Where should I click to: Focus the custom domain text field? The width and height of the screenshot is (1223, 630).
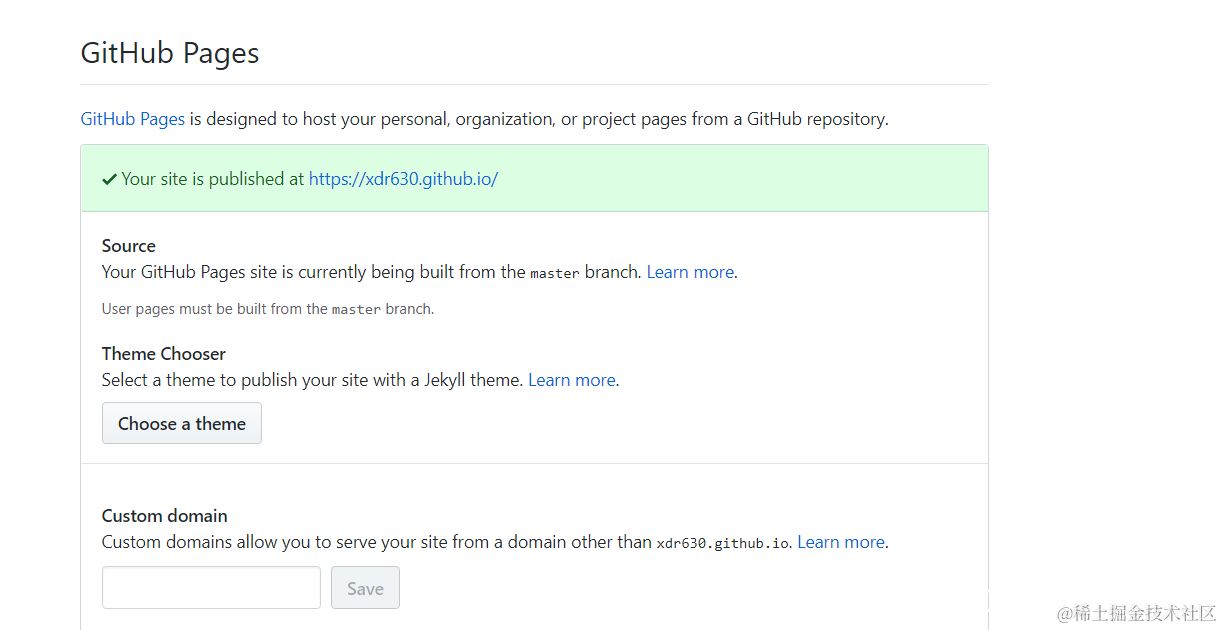211,588
